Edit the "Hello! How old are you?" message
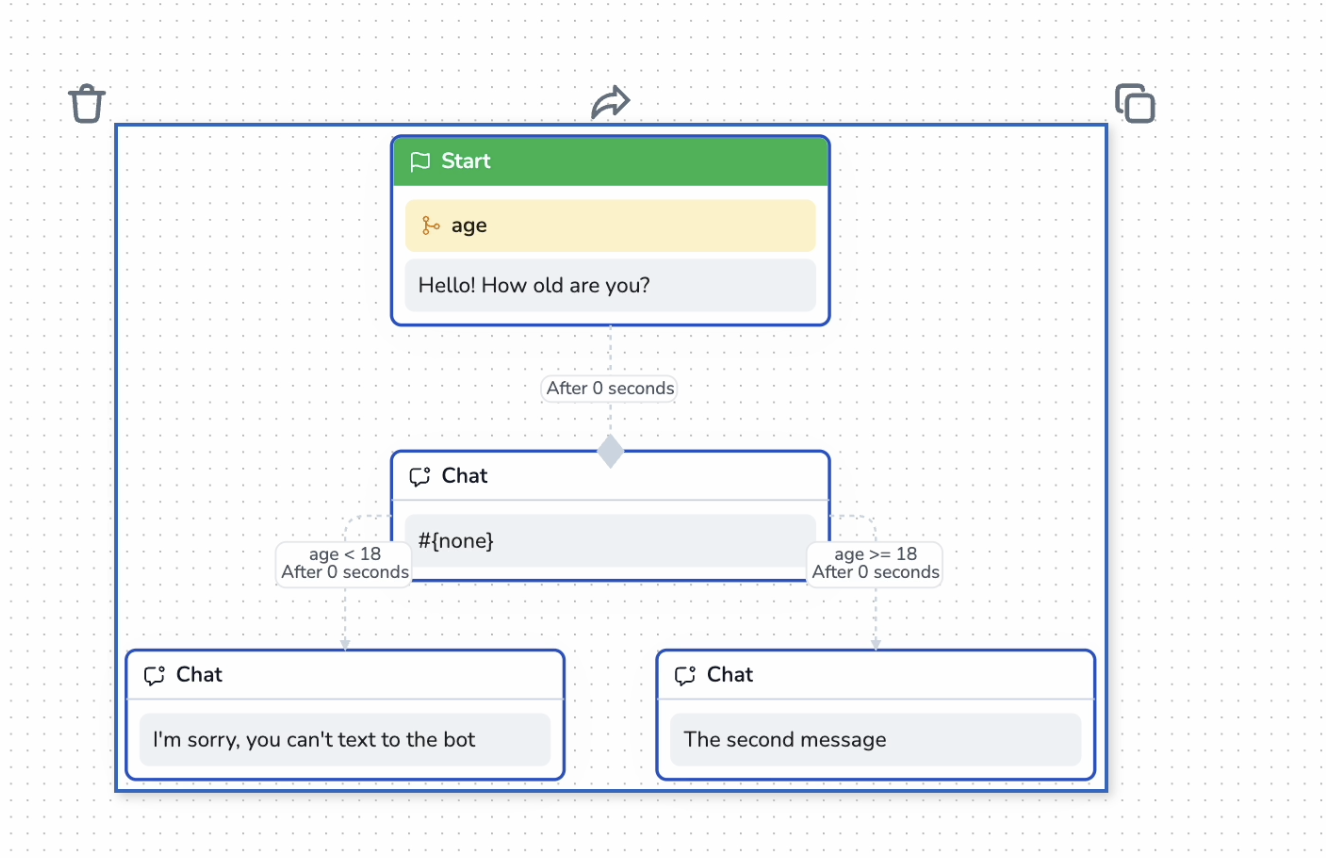This screenshot has width=1326, height=858. [x=610, y=286]
